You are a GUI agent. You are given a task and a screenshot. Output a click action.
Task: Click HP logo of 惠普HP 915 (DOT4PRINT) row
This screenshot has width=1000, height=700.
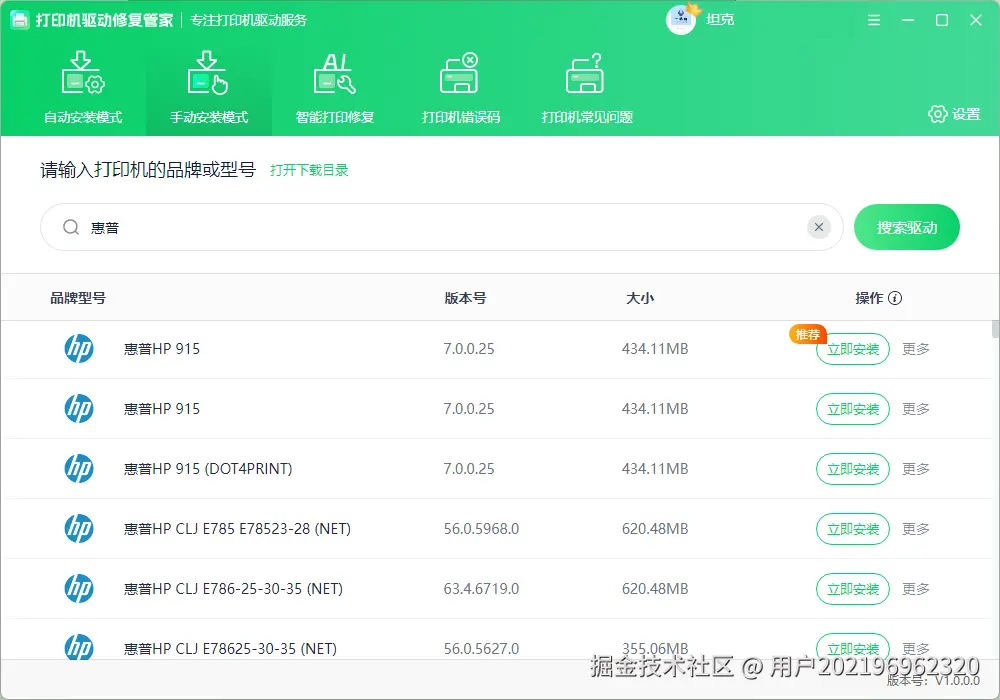click(x=79, y=469)
